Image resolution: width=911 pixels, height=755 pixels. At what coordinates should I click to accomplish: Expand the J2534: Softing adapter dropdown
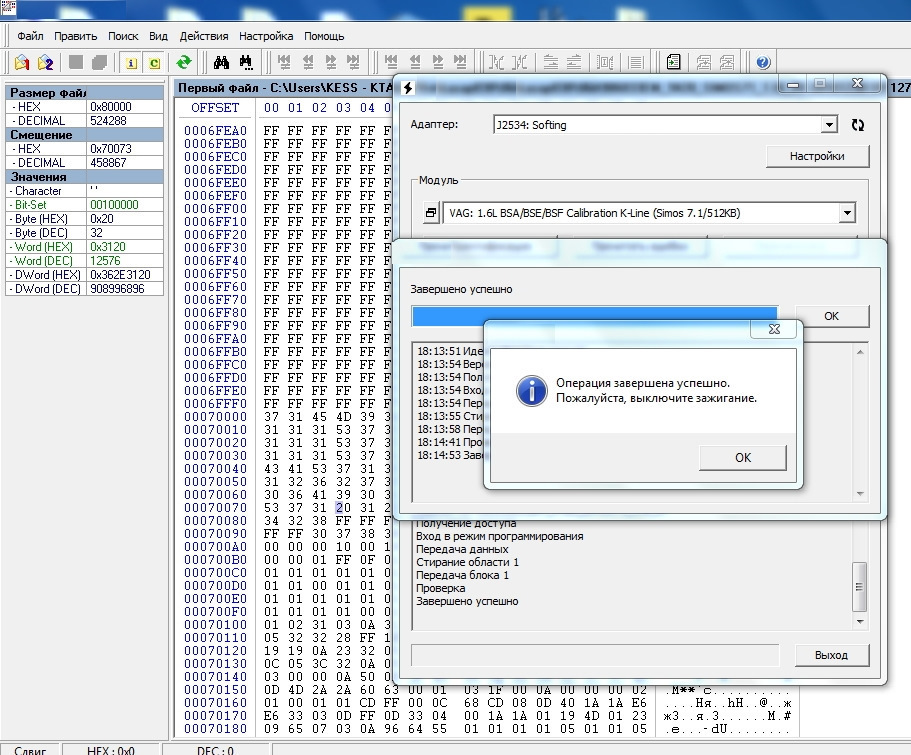829,124
